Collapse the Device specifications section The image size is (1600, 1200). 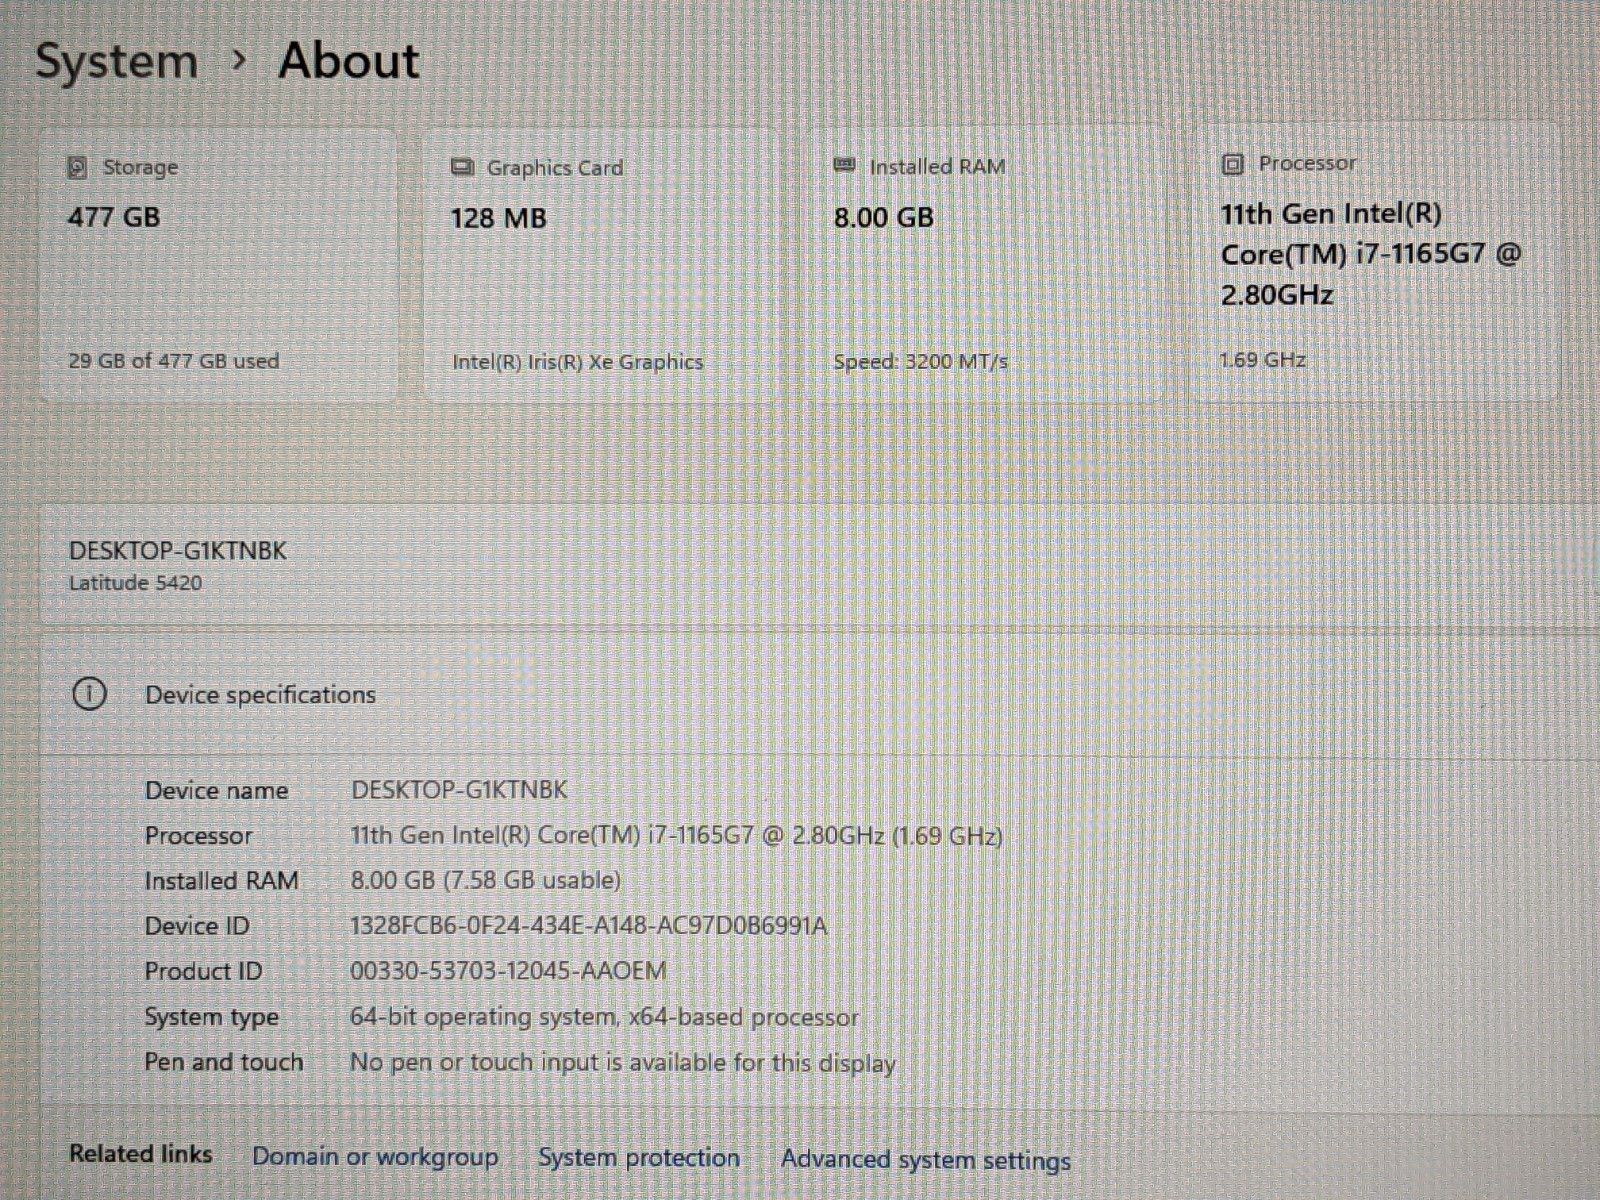pyautogui.click(x=820, y=694)
